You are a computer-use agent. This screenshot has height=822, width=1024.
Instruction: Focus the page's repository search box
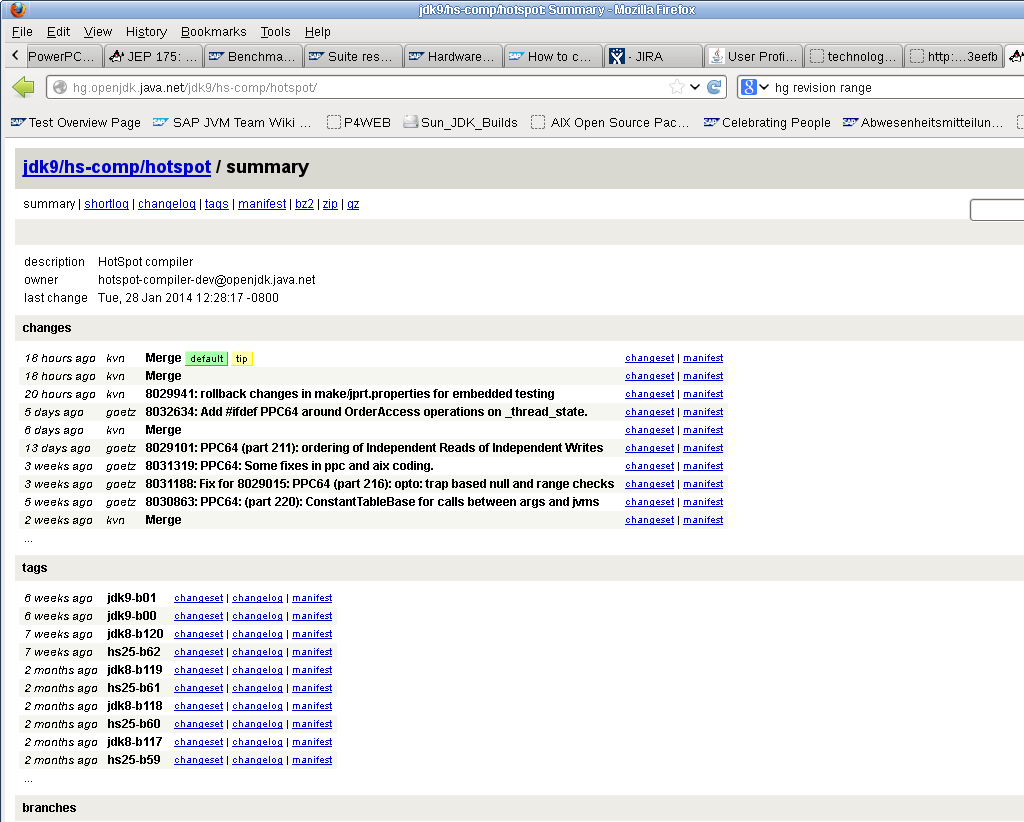point(997,210)
